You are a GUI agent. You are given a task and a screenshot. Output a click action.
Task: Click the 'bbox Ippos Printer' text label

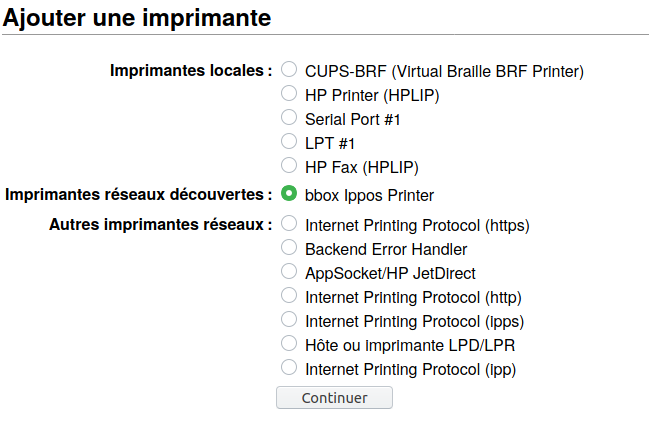pyautogui.click(x=369, y=195)
